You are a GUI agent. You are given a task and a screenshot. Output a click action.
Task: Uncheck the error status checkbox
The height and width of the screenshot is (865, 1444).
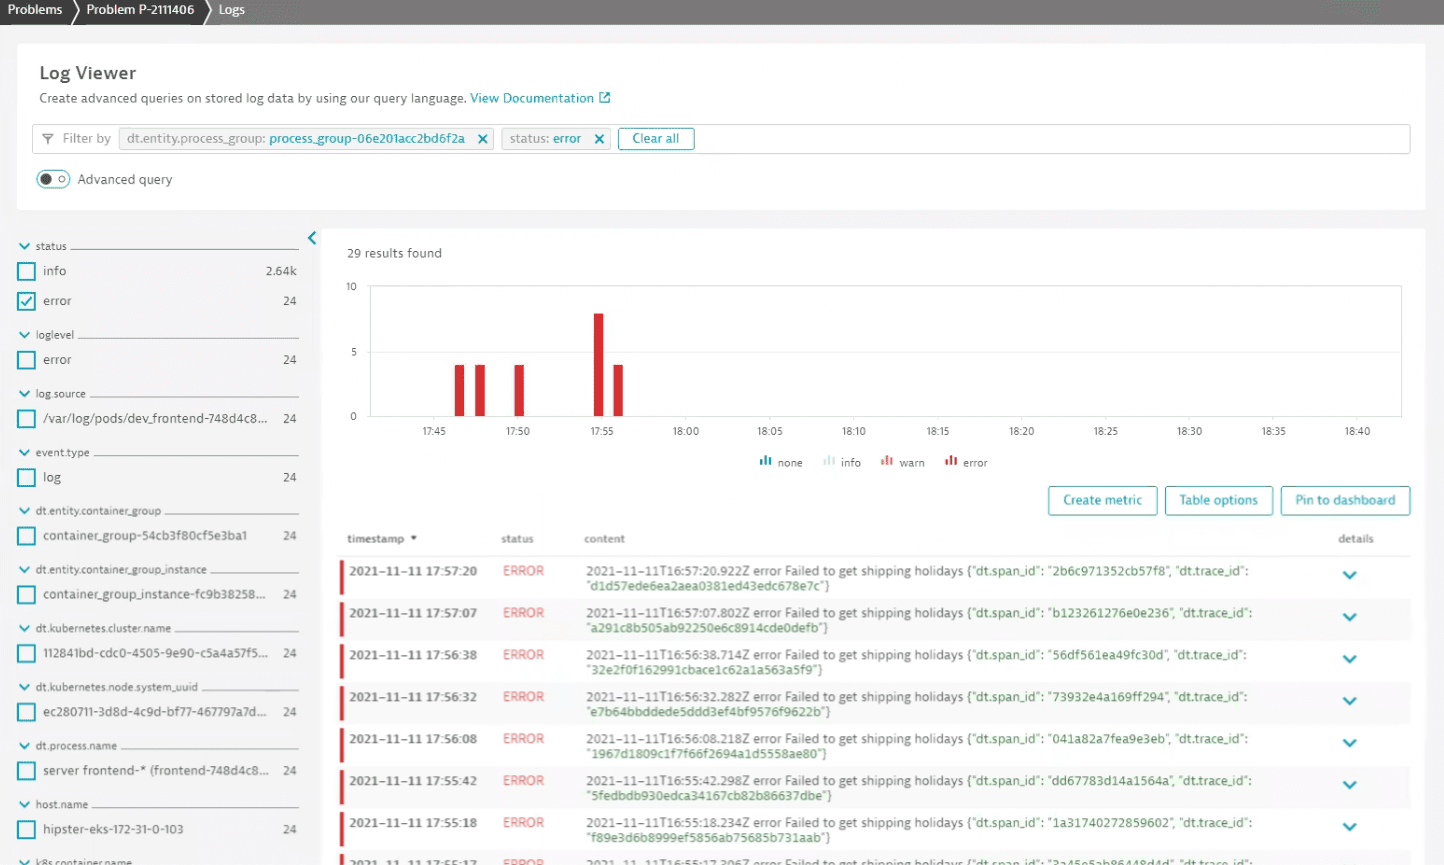(27, 301)
